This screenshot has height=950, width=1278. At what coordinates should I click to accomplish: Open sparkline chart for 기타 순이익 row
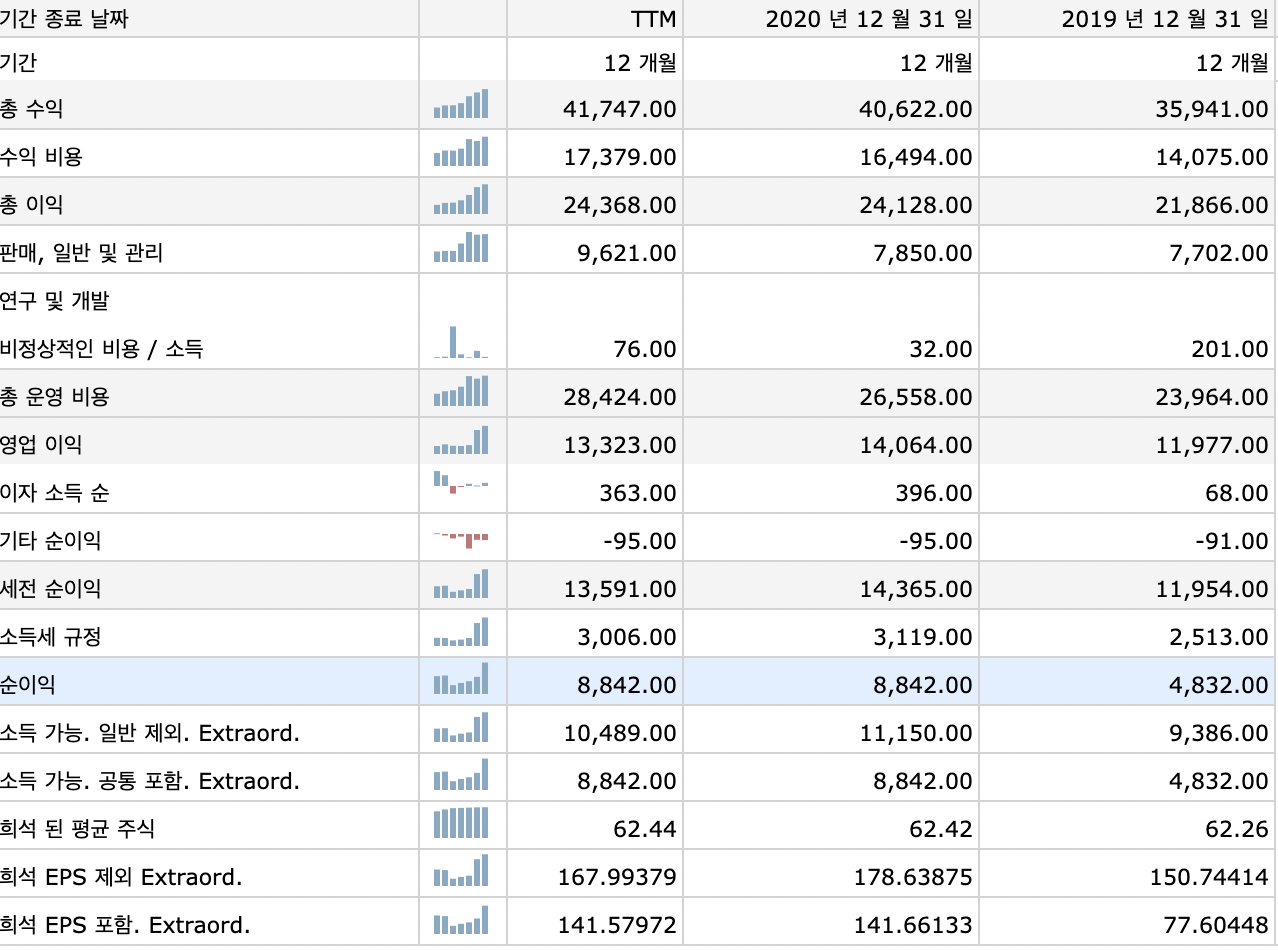pos(461,540)
